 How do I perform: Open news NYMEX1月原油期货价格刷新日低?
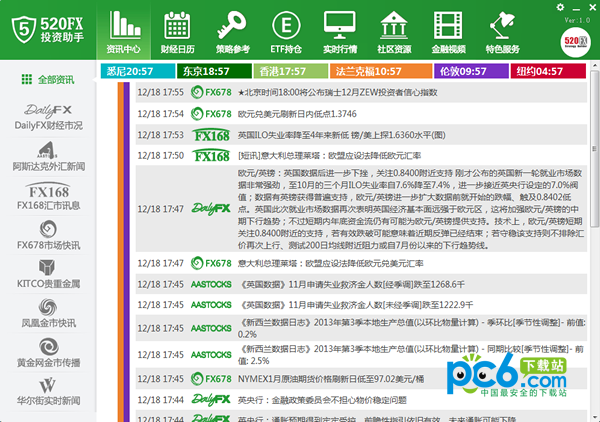(x=331, y=379)
